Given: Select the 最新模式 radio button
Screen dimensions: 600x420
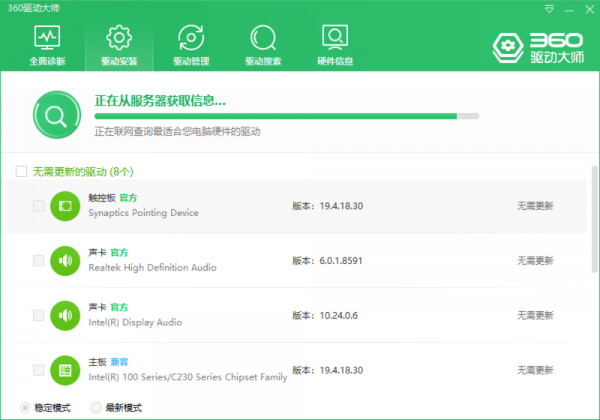Looking at the screenshot, I should point(96,408).
